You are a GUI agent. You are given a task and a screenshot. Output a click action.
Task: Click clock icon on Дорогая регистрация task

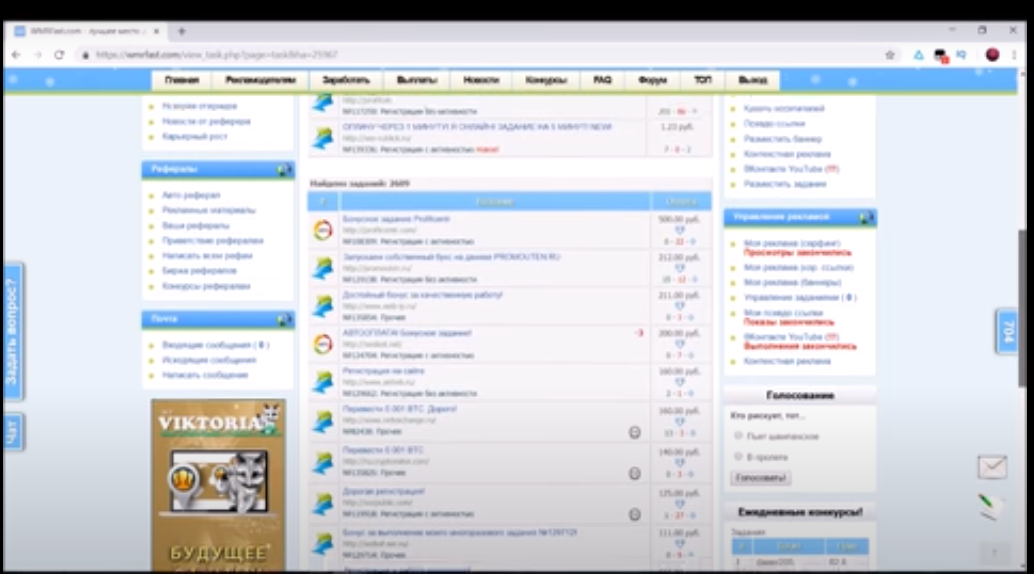(634, 515)
